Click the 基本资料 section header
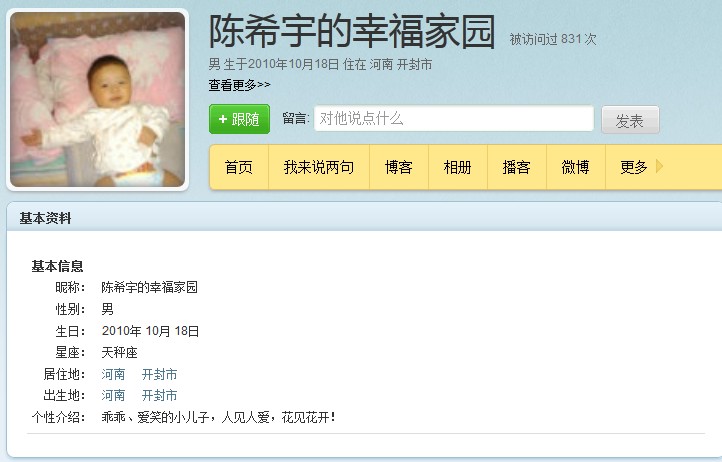Image resolution: width=722 pixels, height=462 pixels. pyautogui.click(x=46, y=218)
